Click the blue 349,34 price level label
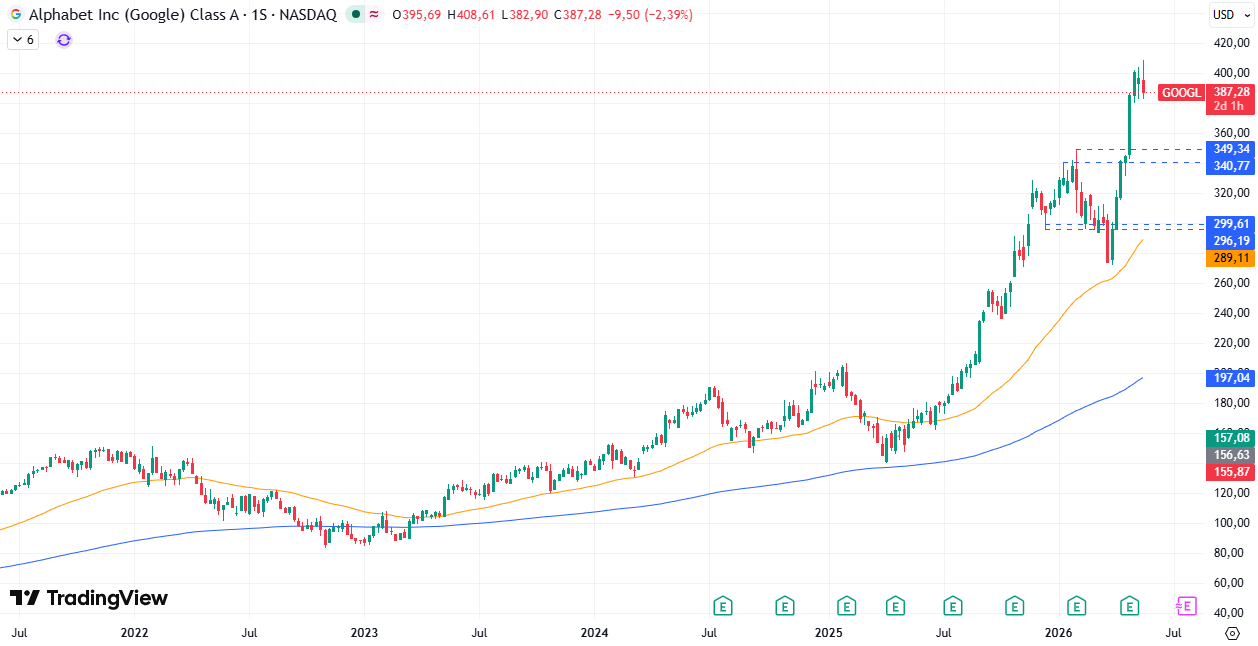Viewport: 1258px width, 646px height. (1232, 149)
